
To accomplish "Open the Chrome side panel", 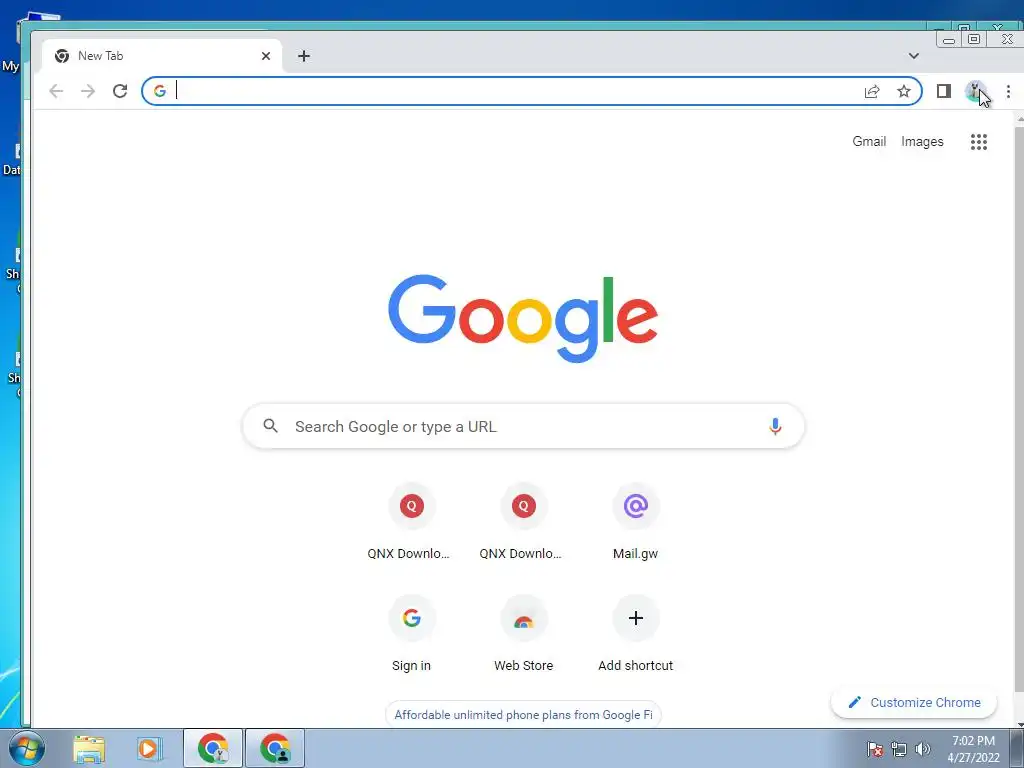I will 944,91.
